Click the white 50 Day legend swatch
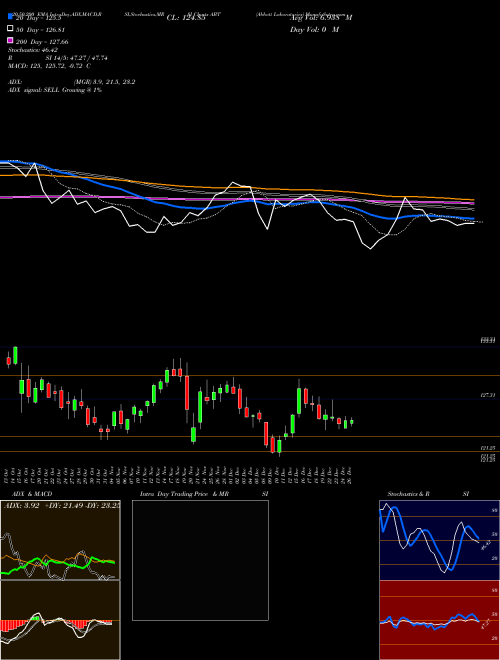Image resolution: width=500 pixels, height=660 pixels. (10, 29)
